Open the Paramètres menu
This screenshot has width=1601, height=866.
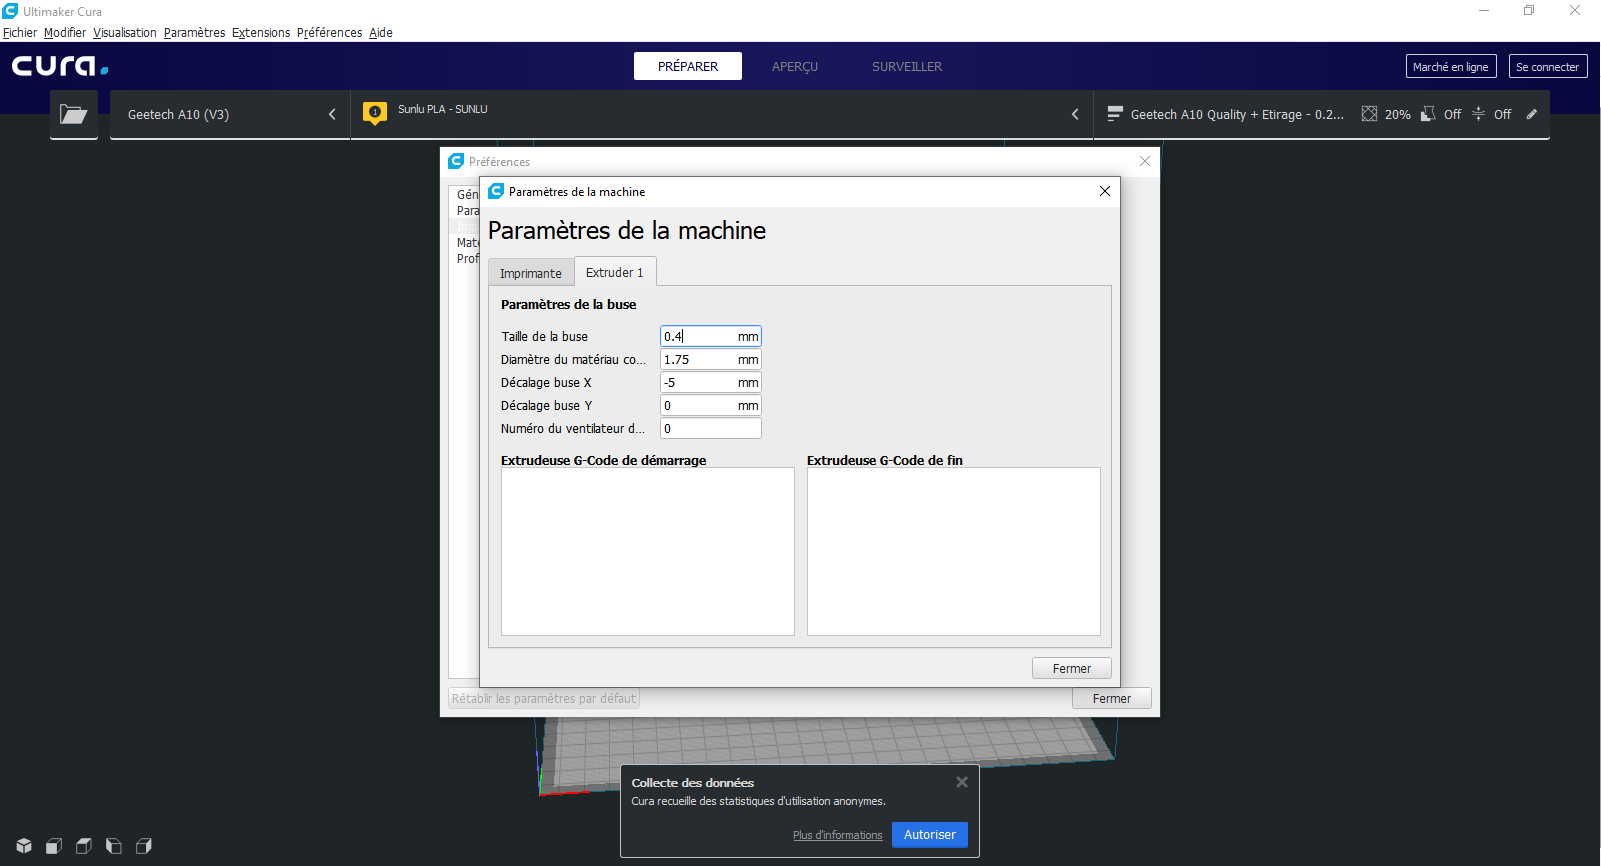point(194,32)
